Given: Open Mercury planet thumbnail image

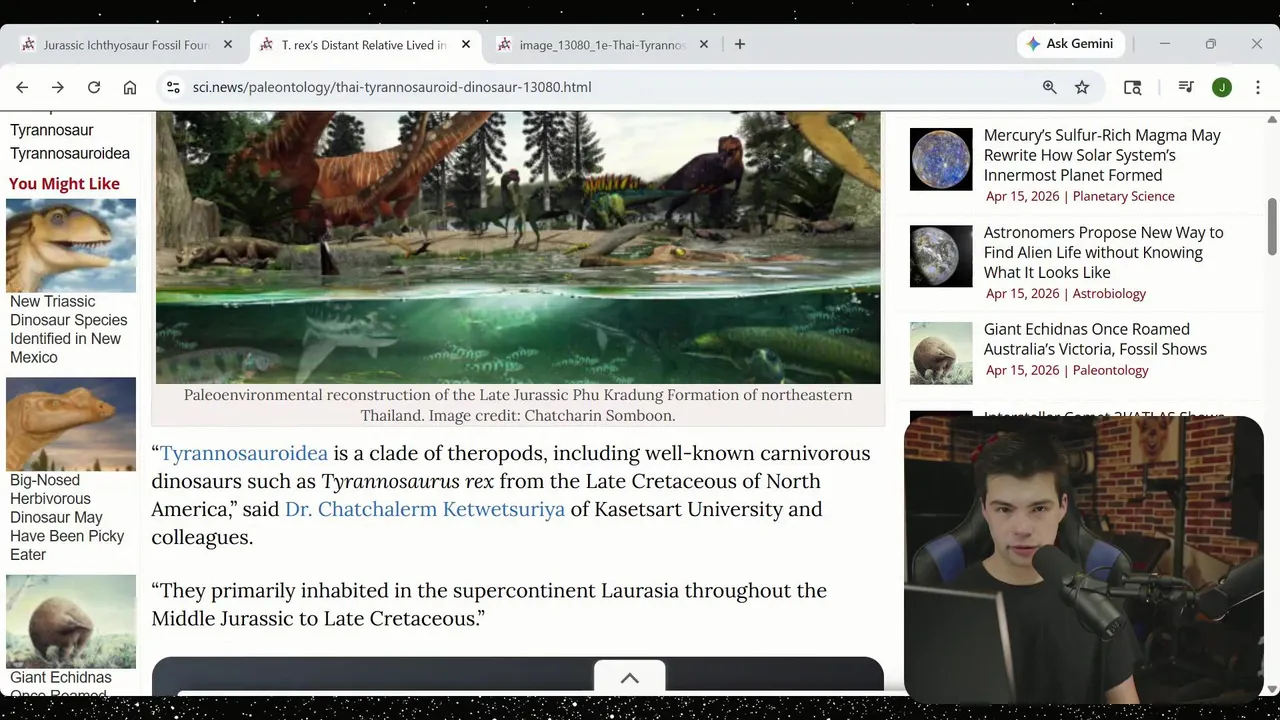Looking at the screenshot, I should pos(941,159).
